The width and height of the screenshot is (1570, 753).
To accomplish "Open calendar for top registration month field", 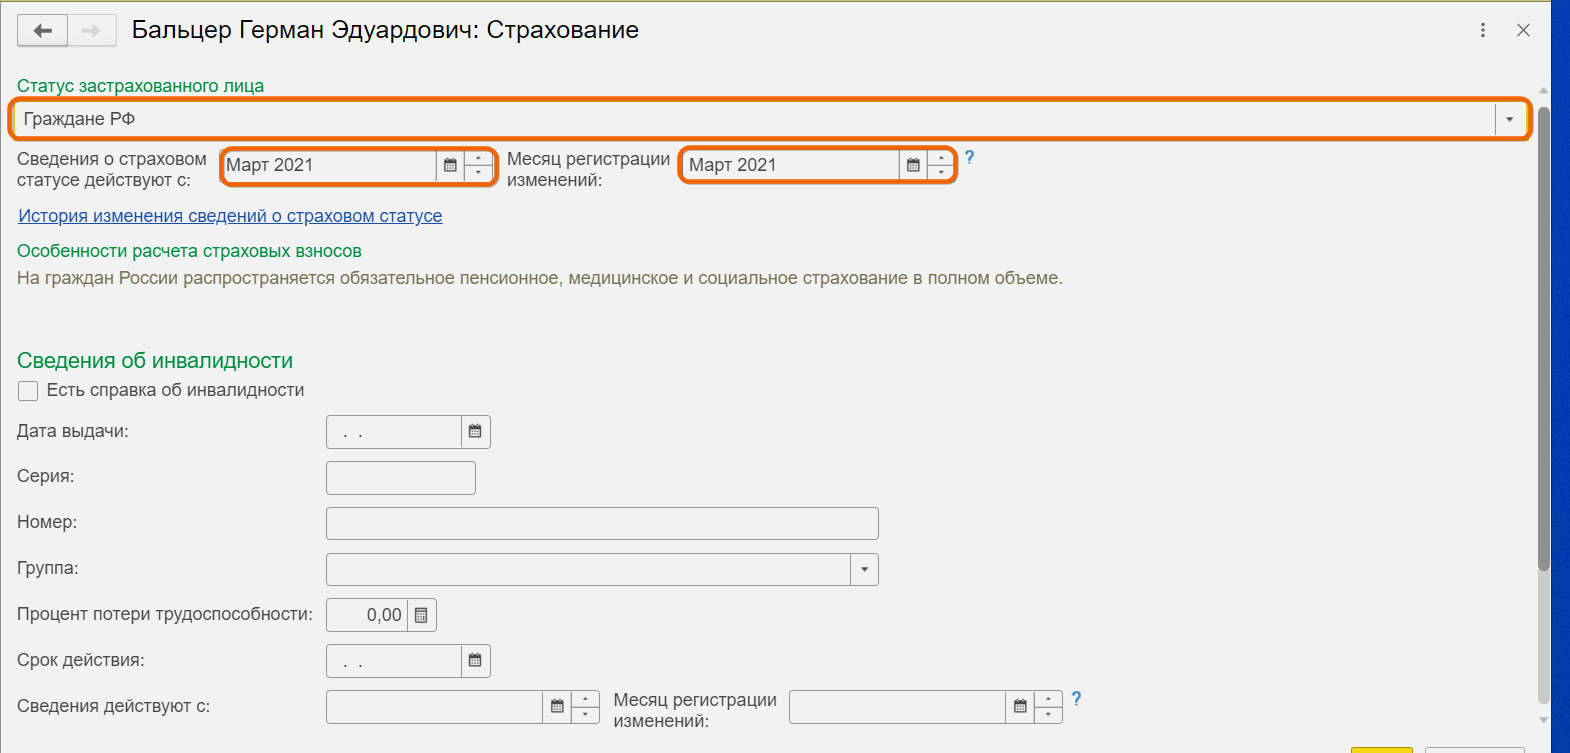I will 913,165.
